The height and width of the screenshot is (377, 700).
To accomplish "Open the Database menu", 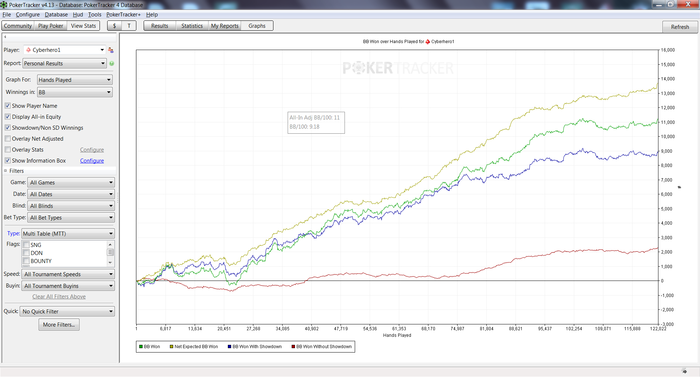I will click(x=56, y=15).
